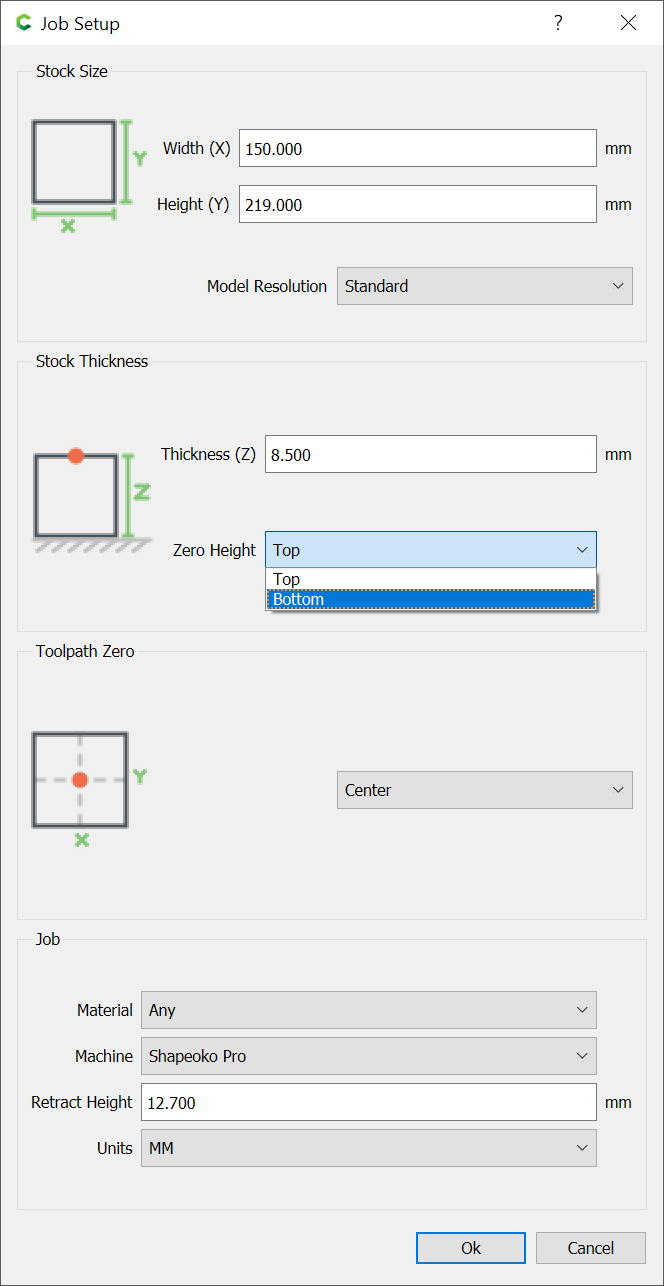
Task: Click into the Thickness (Z) field
Action: 431,454
